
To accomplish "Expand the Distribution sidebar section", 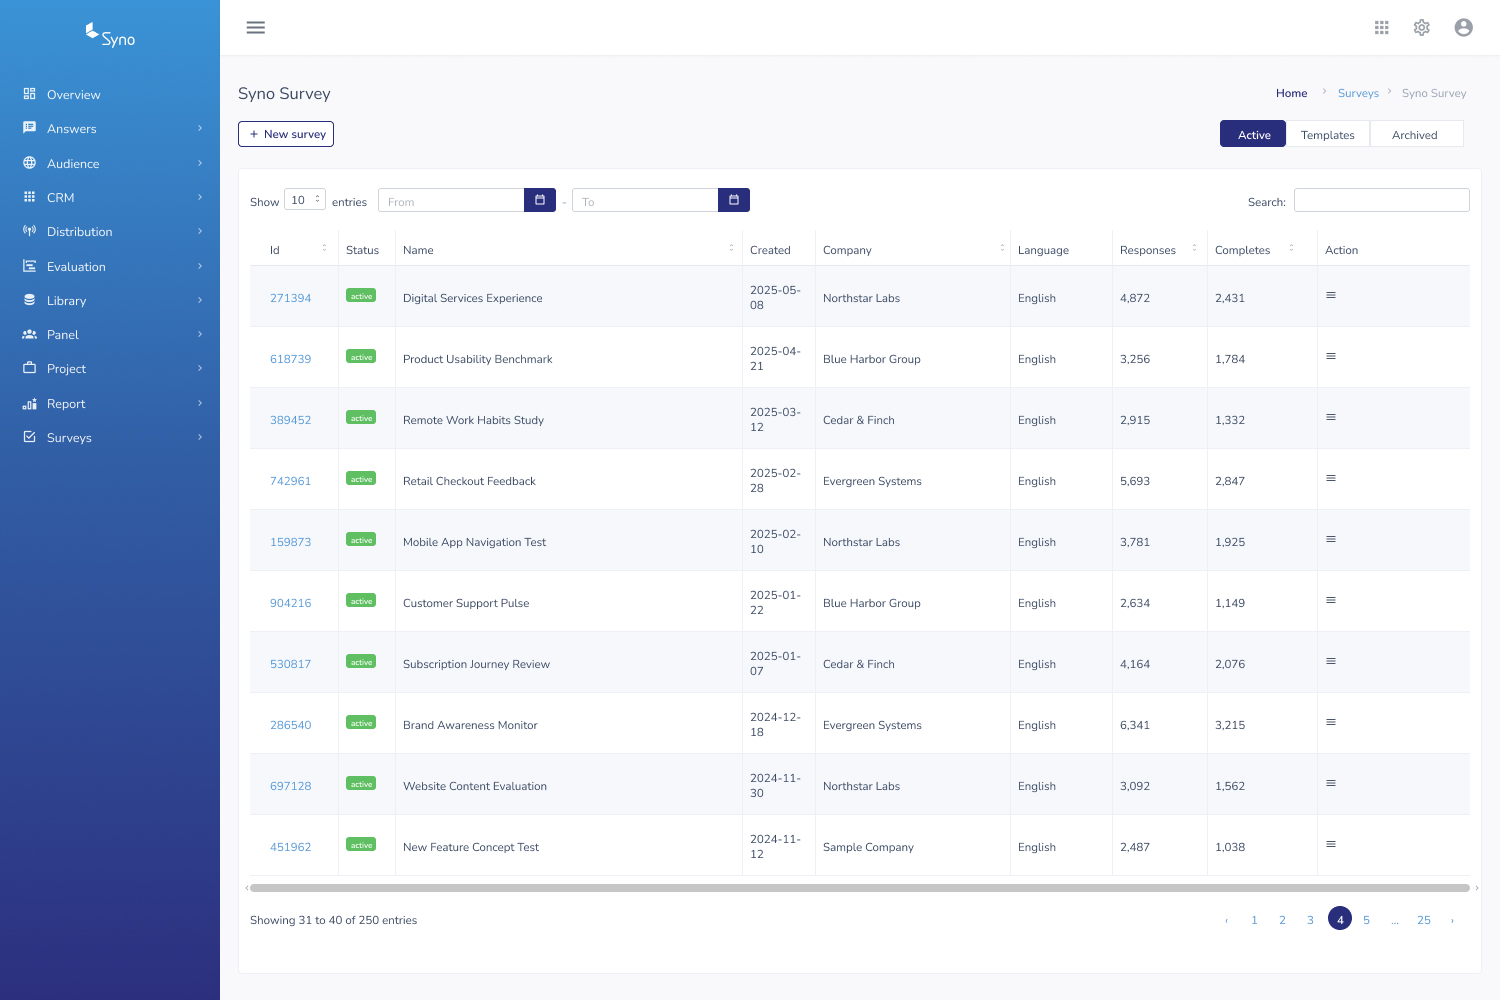I will (110, 232).
